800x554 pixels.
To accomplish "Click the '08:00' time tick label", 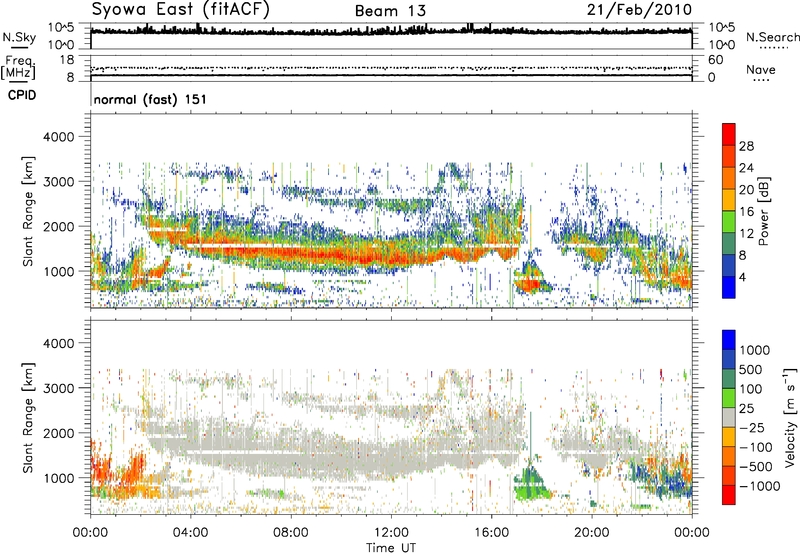I will coord(291,533).
